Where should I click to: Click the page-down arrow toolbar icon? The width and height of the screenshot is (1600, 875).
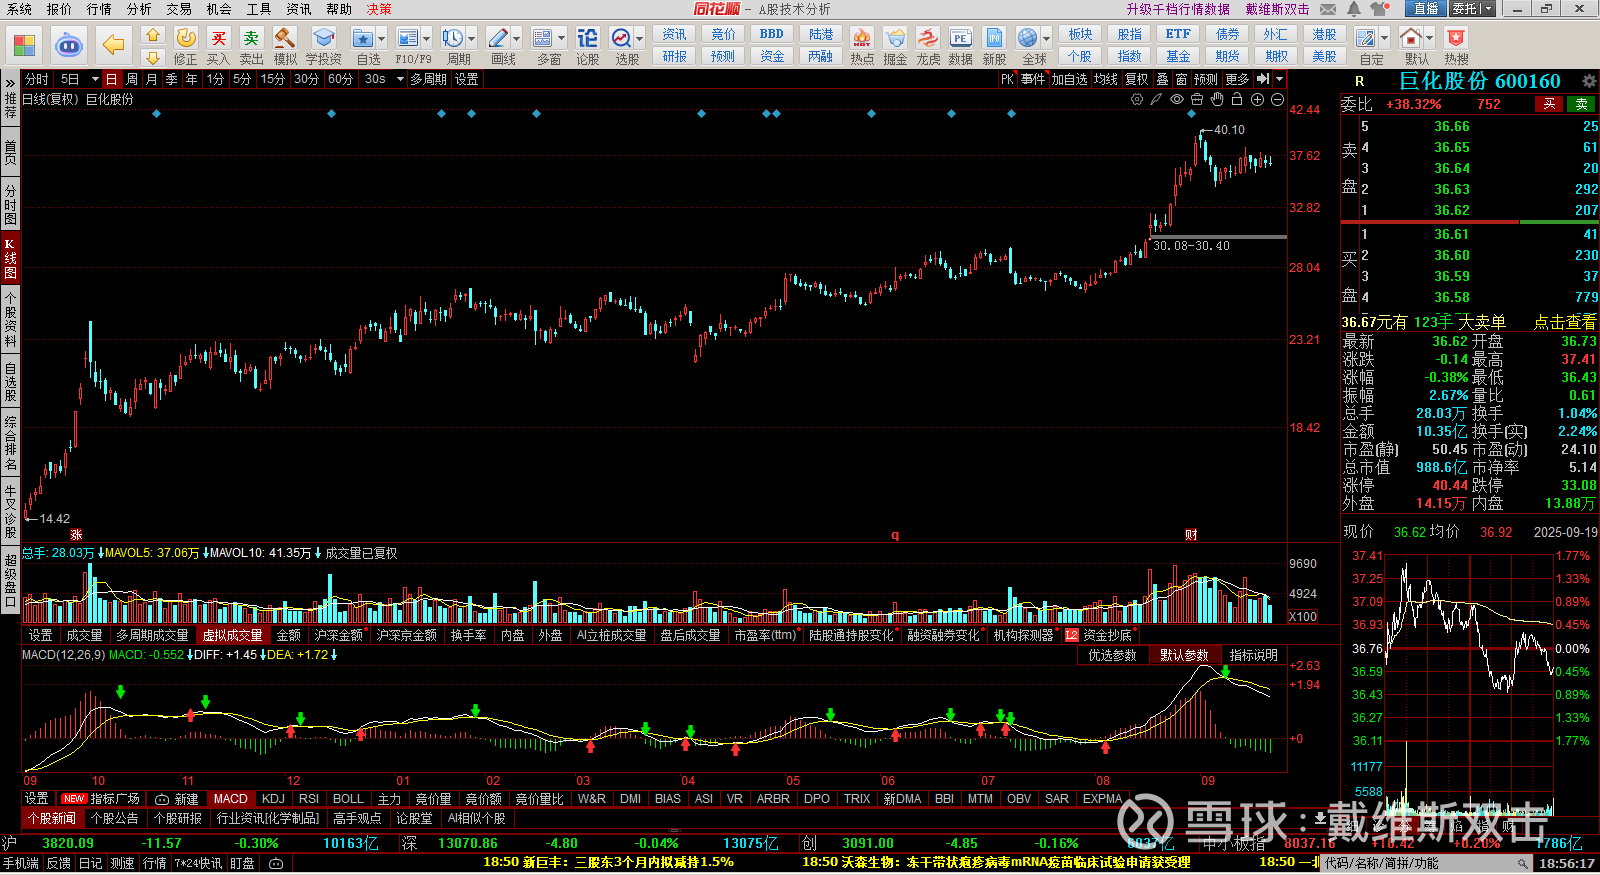pyautogui.click(x=152, y=57)
